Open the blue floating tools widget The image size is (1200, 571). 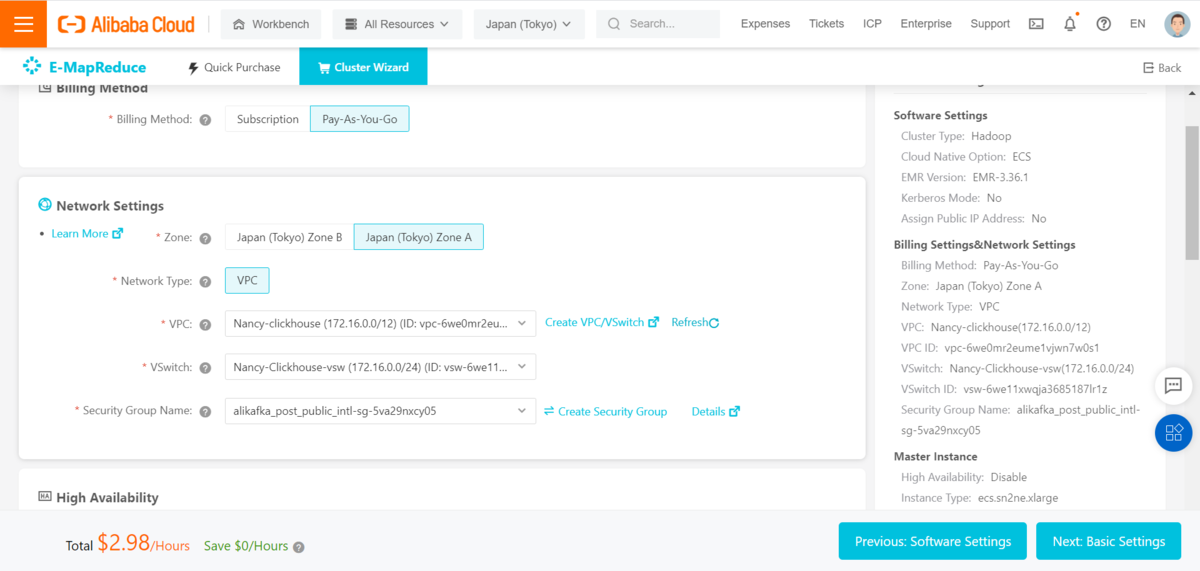click(x=1174, y=432)
